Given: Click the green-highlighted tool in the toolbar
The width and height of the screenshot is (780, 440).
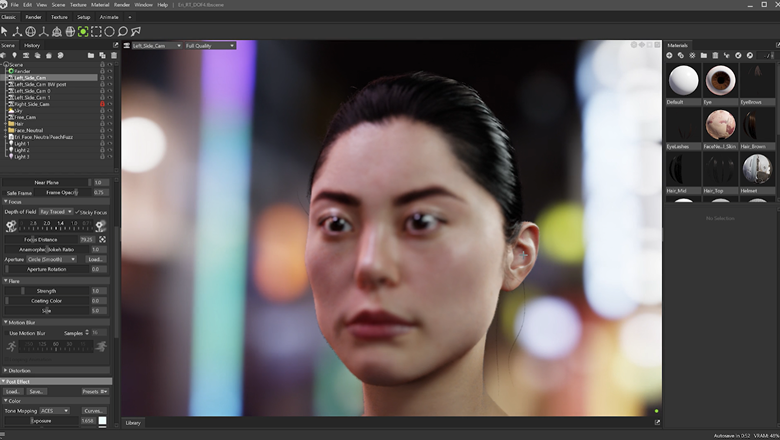Looking at the screenshot, I should [83, 31].
